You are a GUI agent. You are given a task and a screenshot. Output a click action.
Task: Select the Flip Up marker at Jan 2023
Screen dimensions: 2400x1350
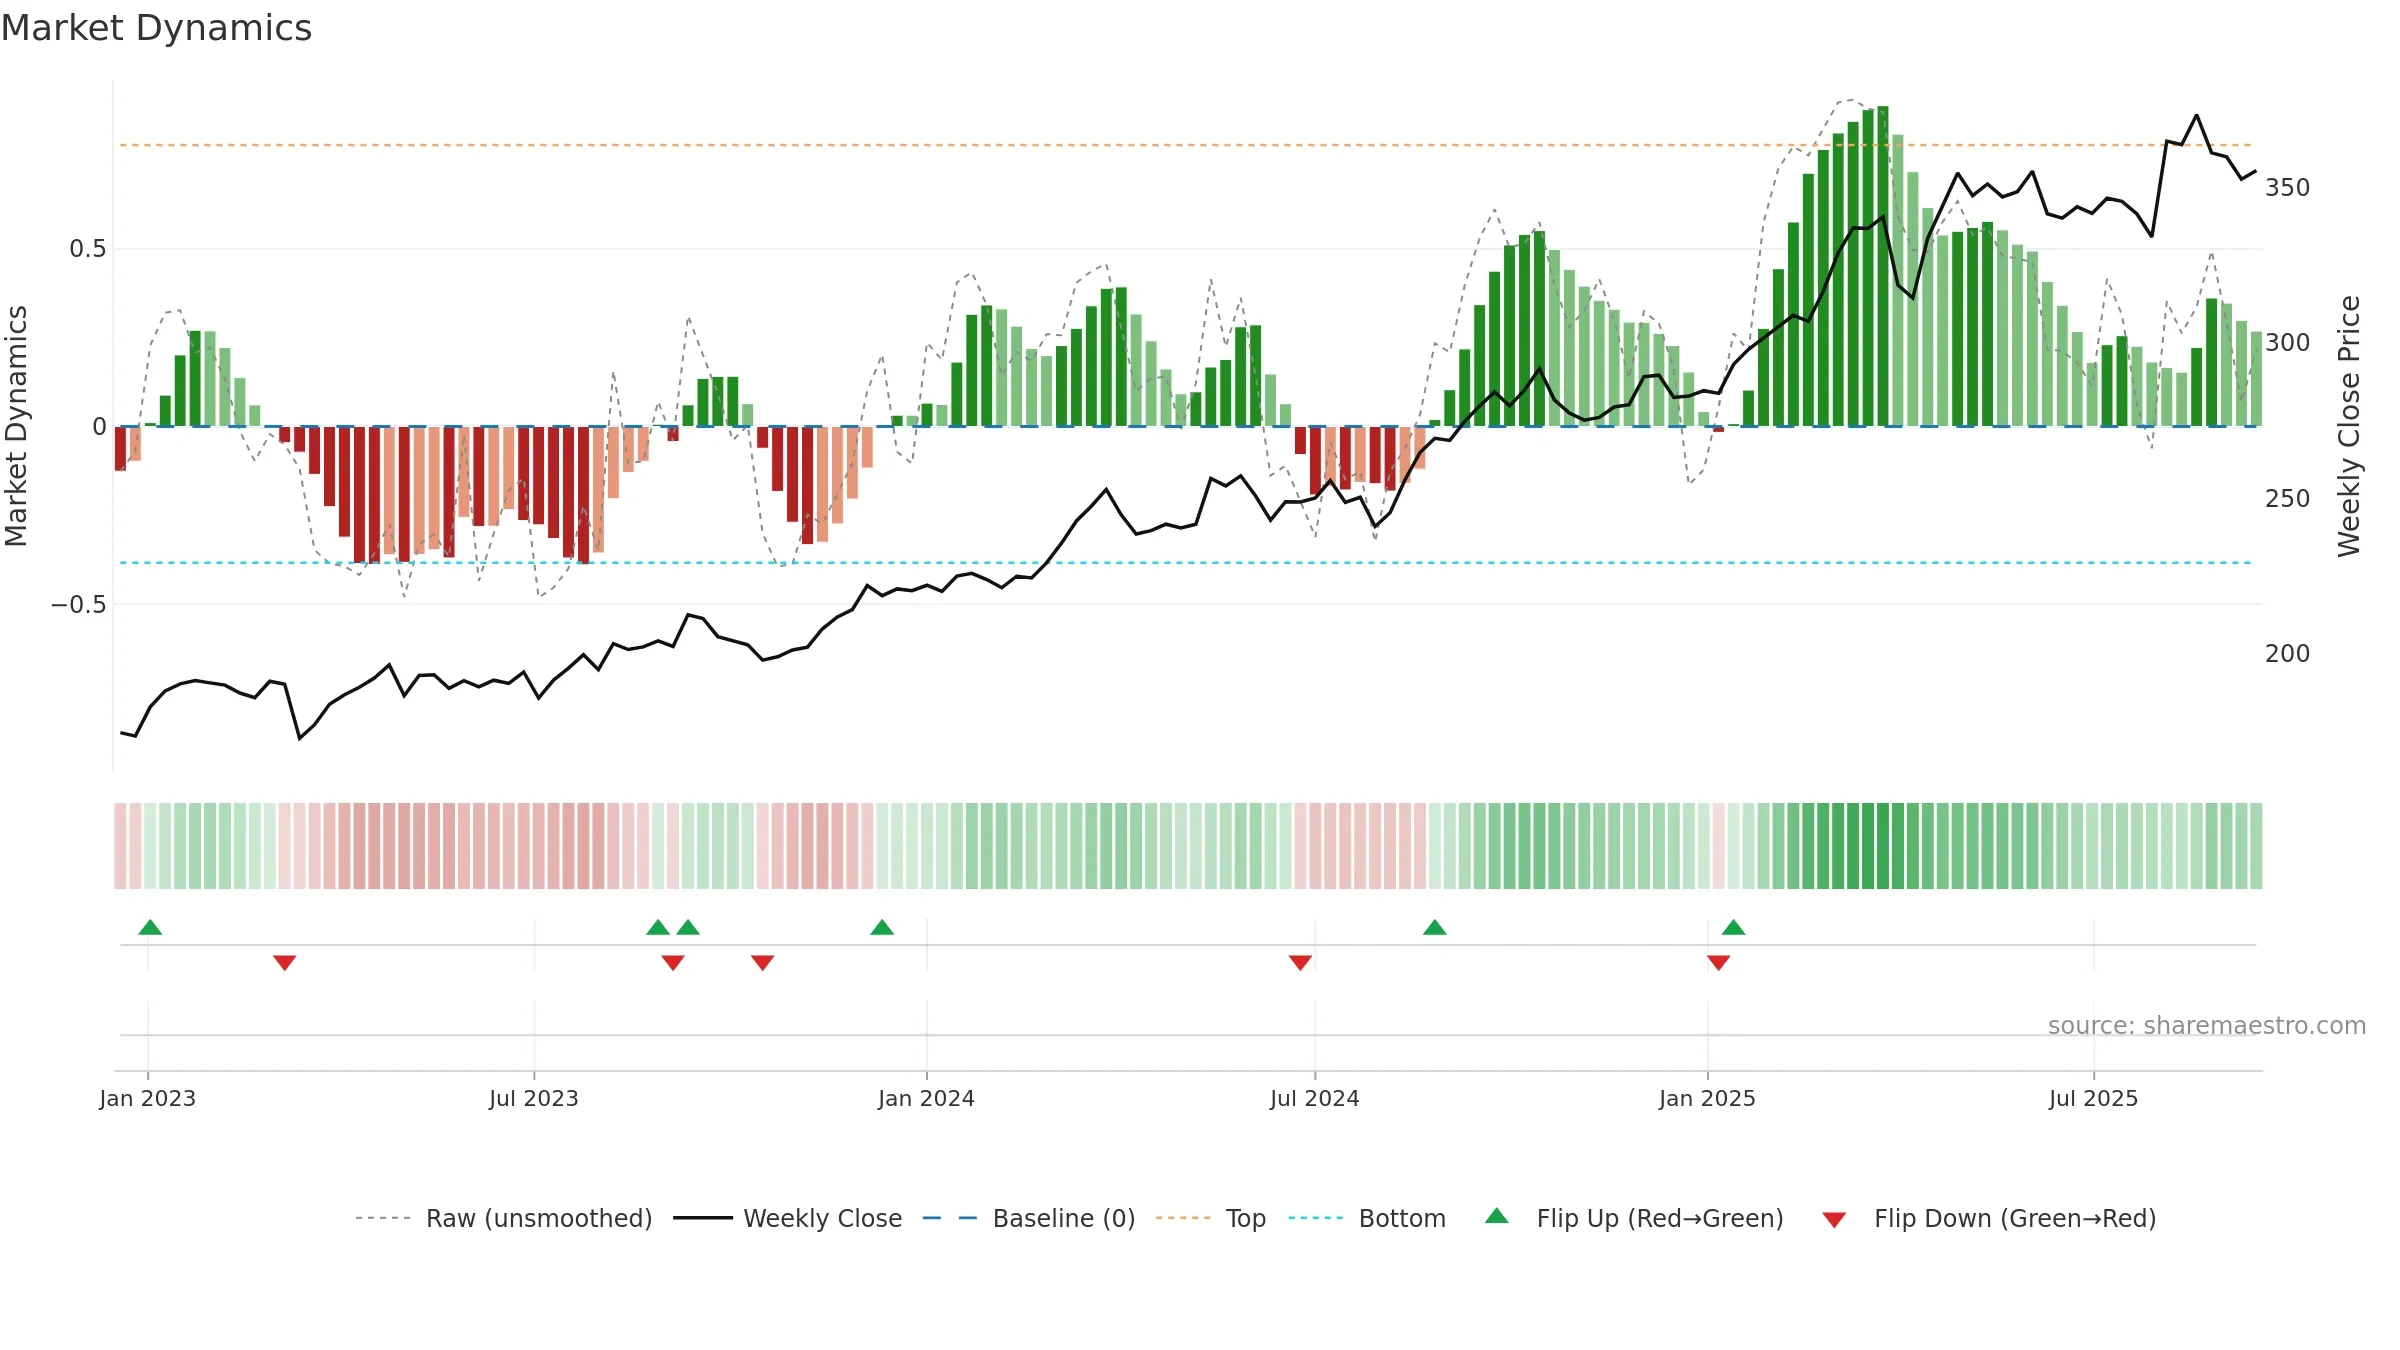(x=150, y=927)
